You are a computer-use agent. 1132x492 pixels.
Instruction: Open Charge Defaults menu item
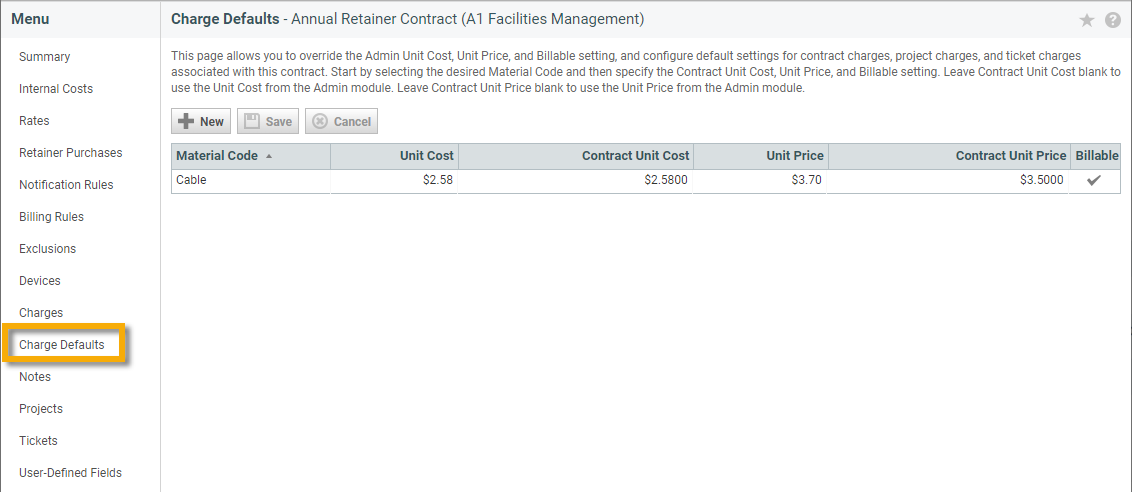[x=62, y=345]
